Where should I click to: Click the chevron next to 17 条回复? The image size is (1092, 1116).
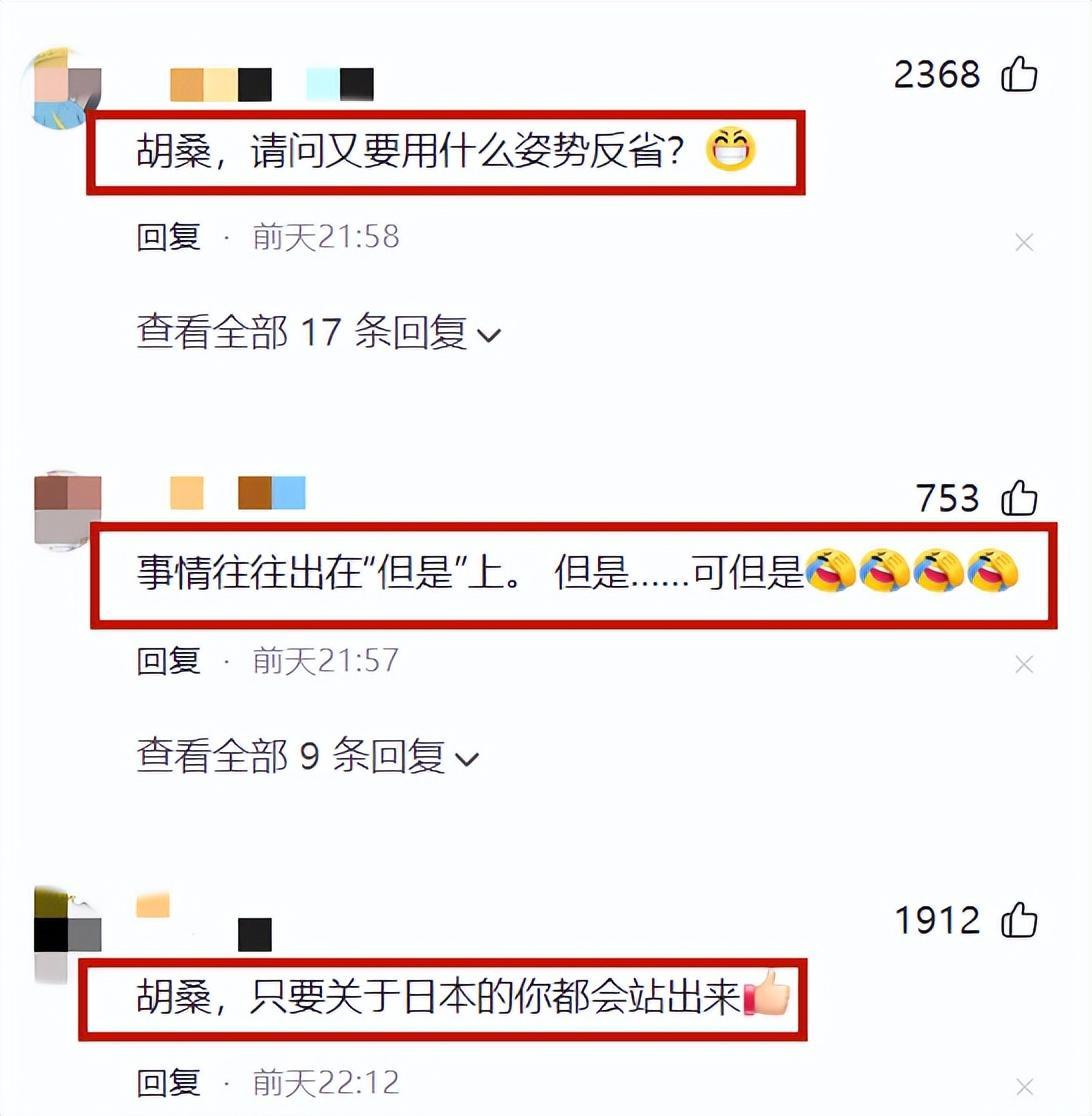click(489, 335)
